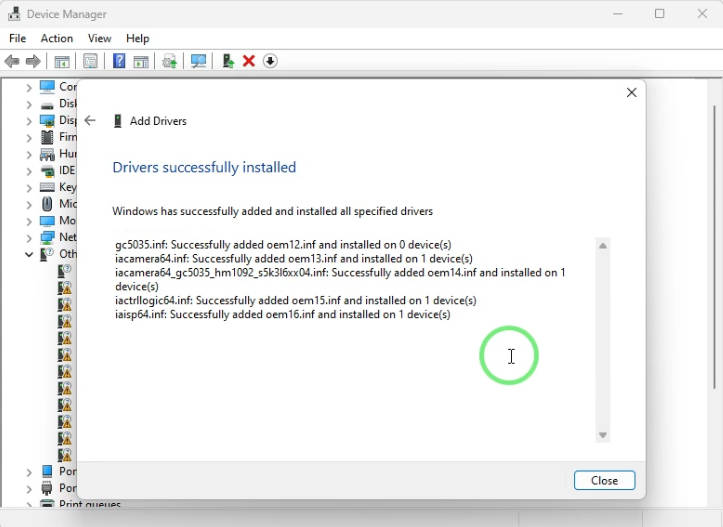Image resolution: width=723 pixels, height=527 pixels.
Task: Toggle the action pane toolbar icon
Action: point(141,61)
